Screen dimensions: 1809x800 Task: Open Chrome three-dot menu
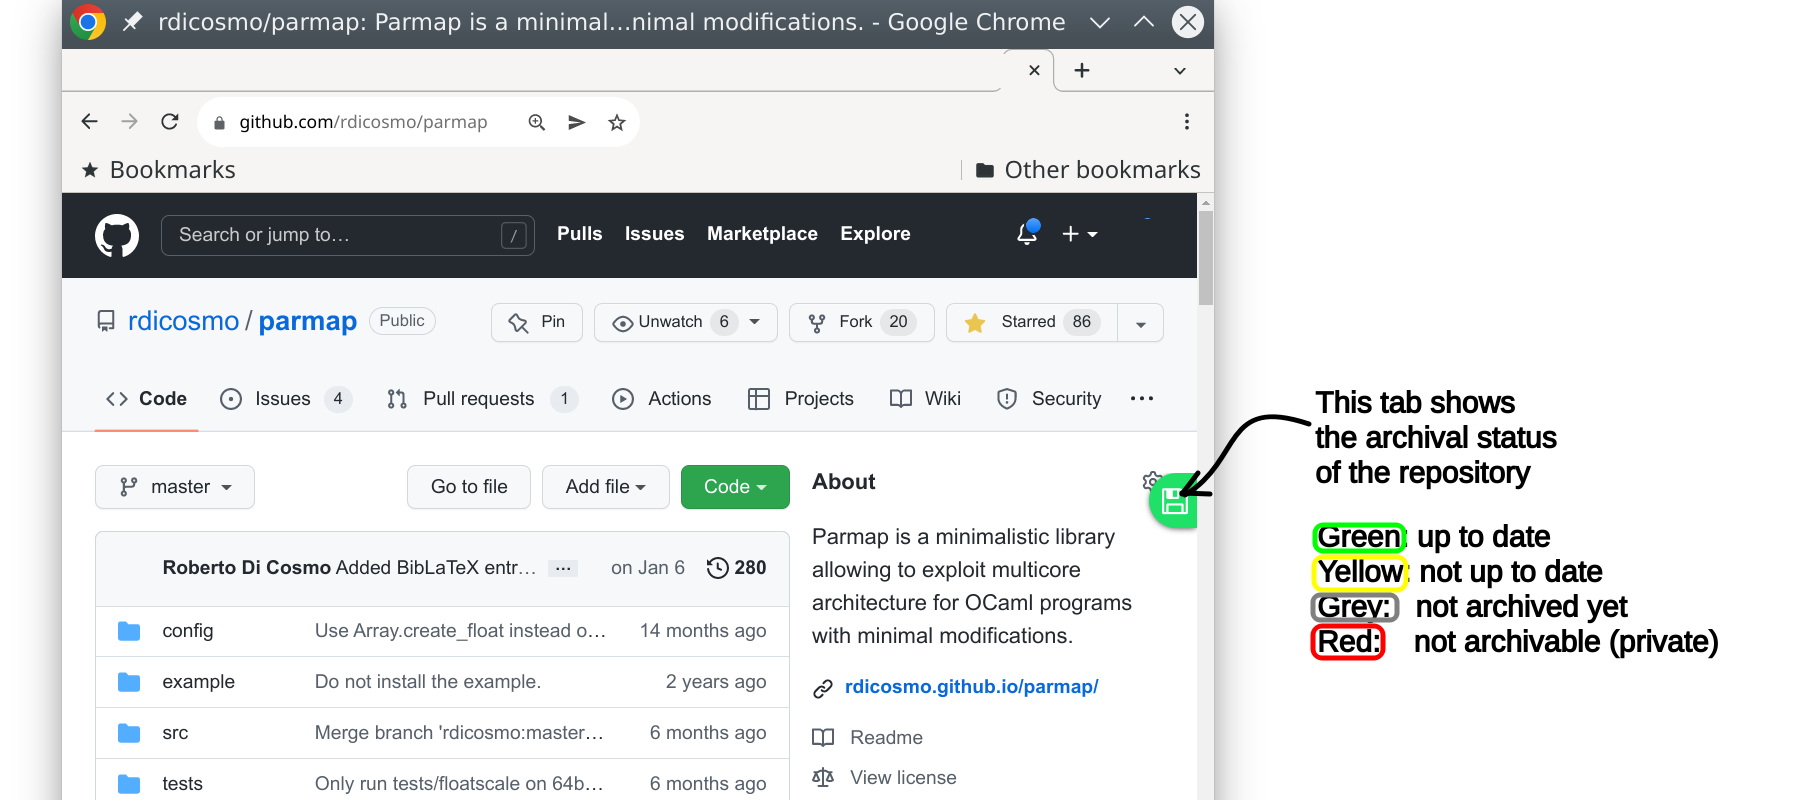(1187, 122)
